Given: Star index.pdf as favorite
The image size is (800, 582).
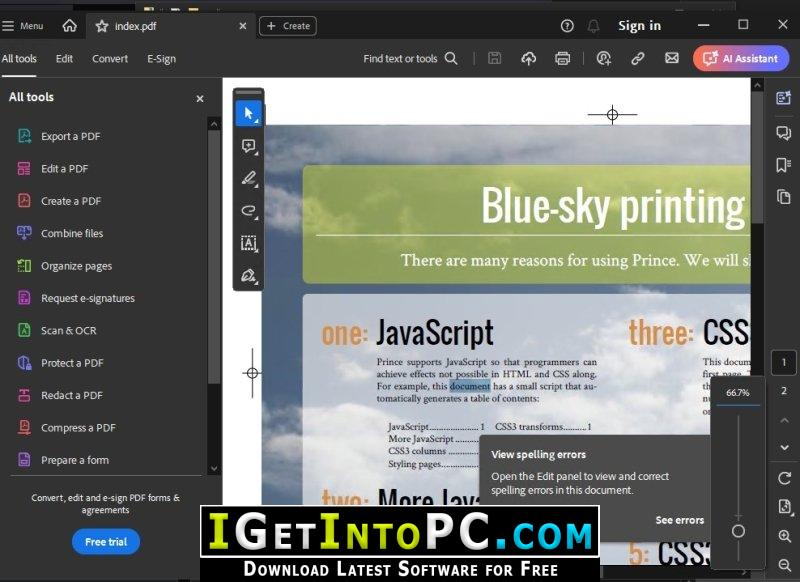Looking at the screenshot, I should (102, 26).
